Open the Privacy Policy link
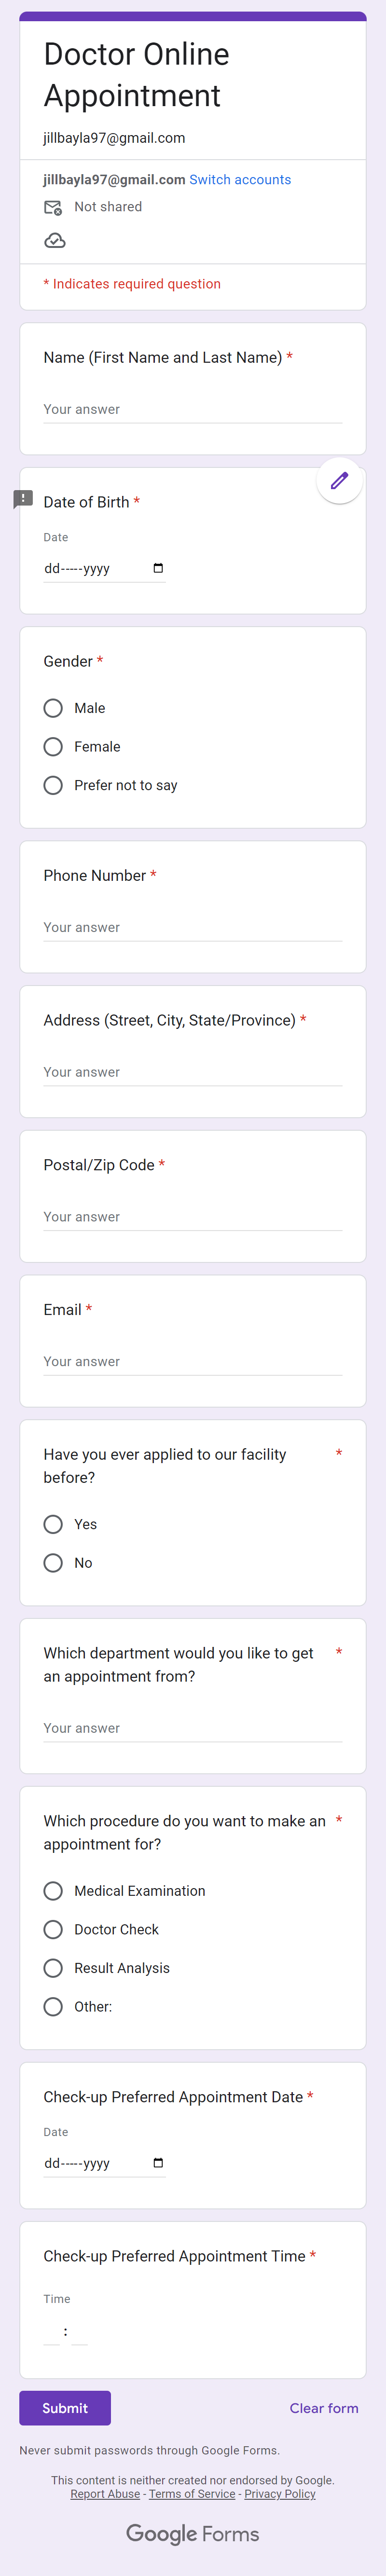This screenshot has height=2576, width=386. point(280,2494)
